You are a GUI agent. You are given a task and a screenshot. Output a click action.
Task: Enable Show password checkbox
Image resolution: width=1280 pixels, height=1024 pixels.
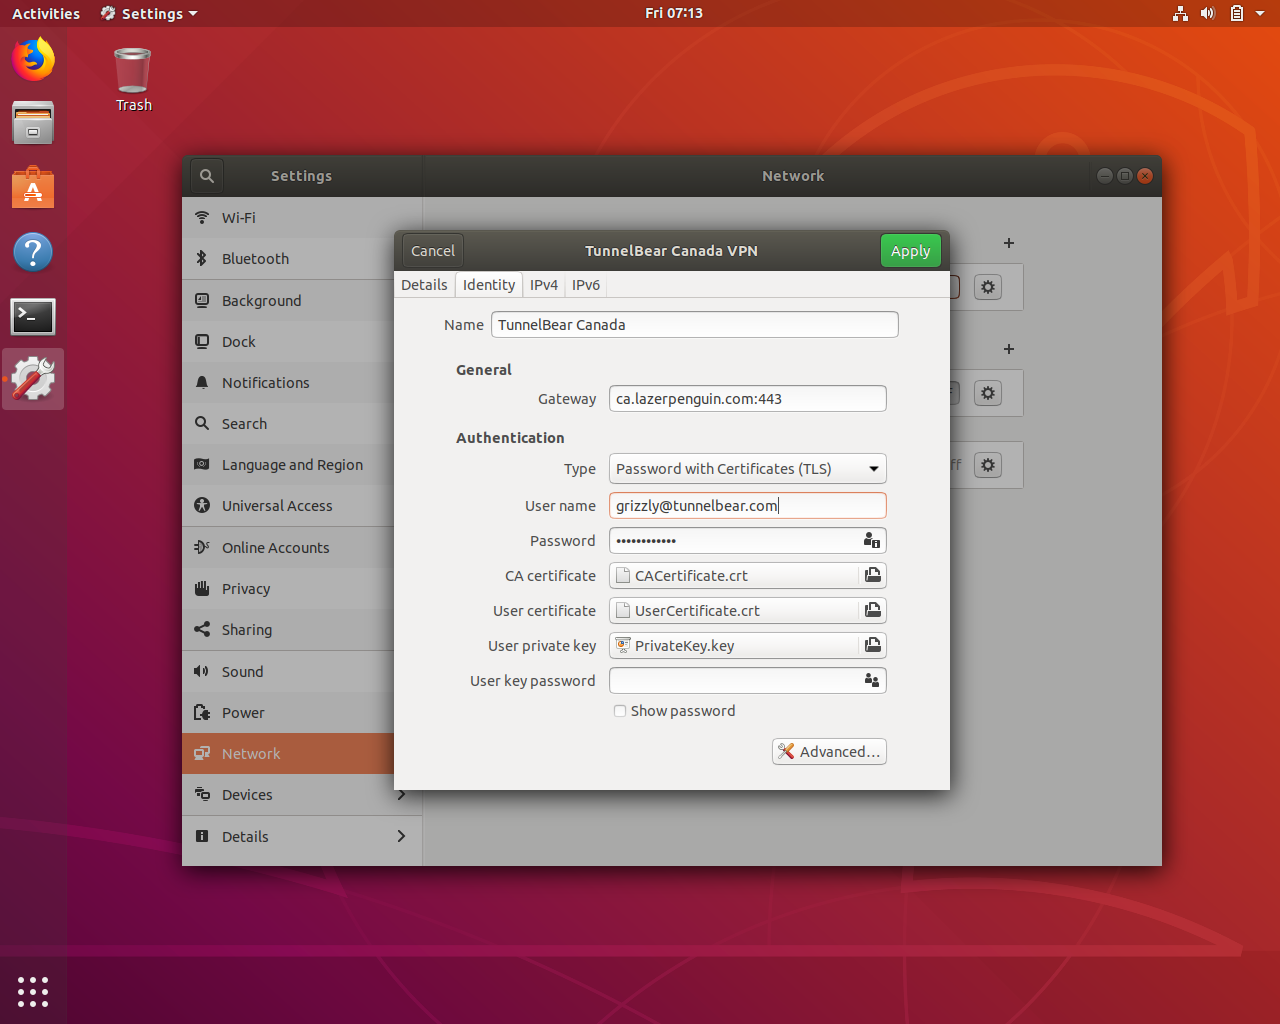coord(620,711)
